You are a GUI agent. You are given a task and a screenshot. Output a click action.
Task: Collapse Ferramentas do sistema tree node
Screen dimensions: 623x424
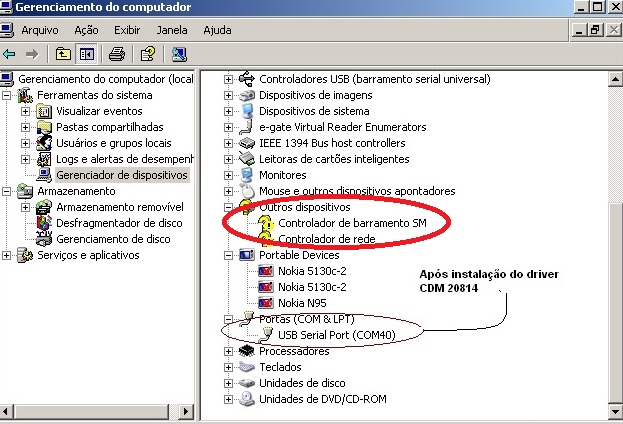click(8, 95)
